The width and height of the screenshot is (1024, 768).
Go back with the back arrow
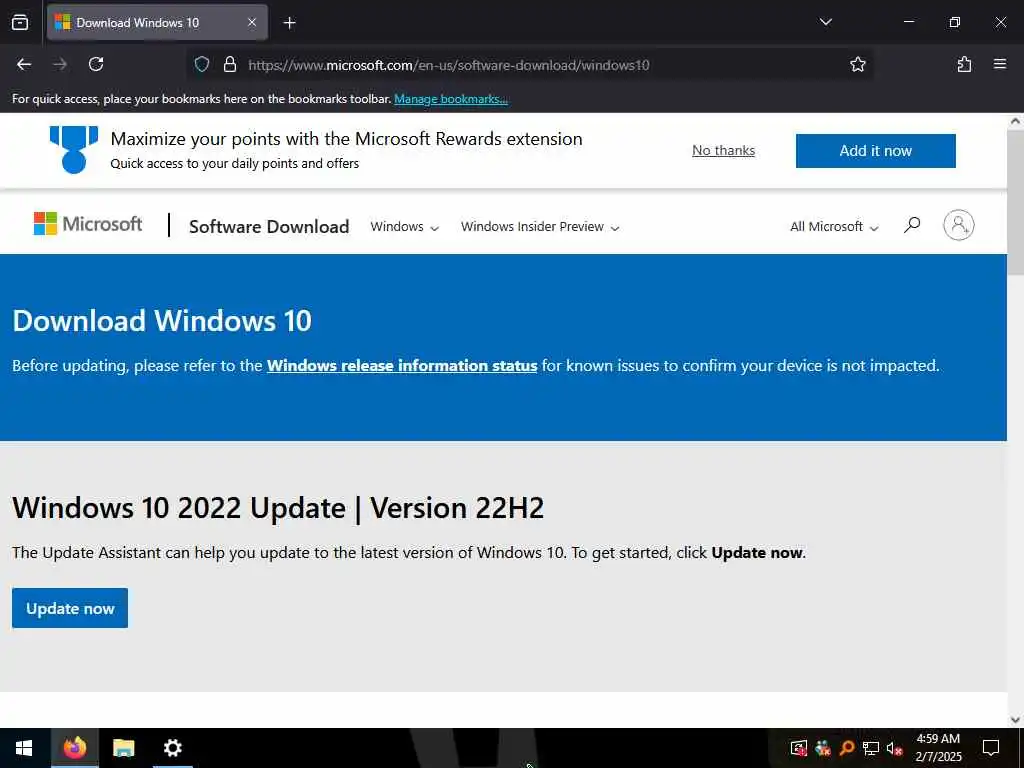click(x=24, y=64)
